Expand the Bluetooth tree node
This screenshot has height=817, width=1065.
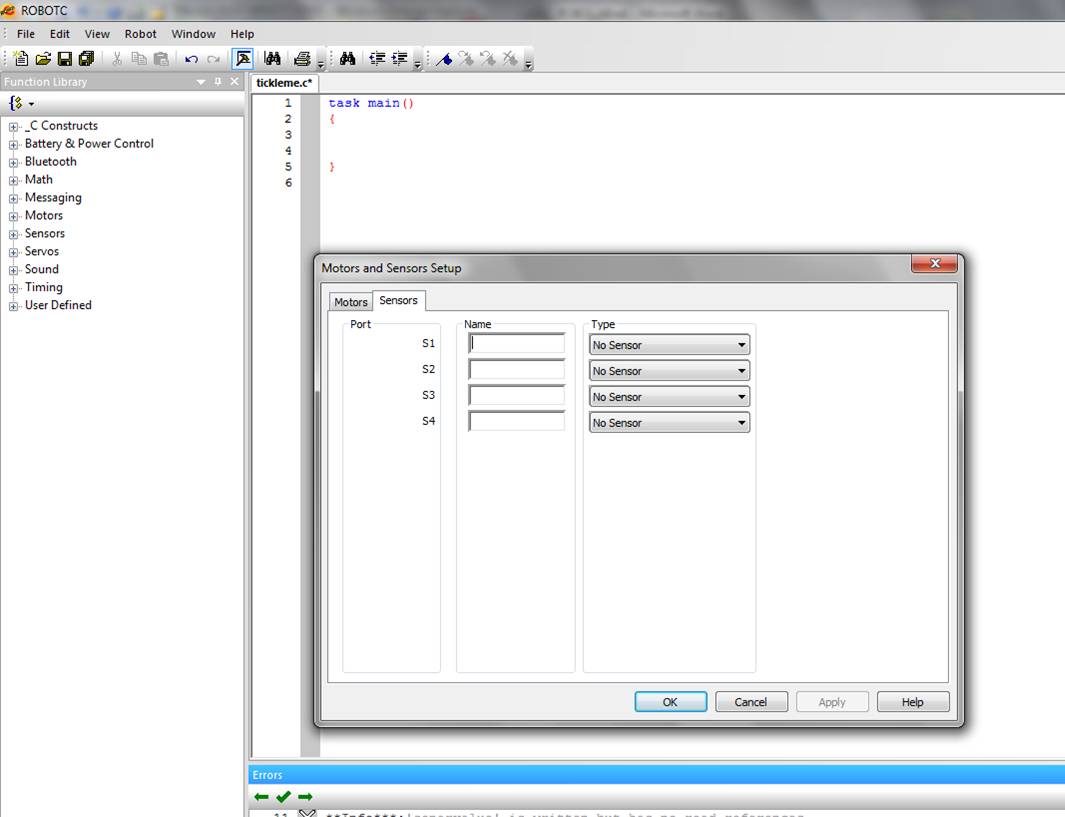[x=13, y=162]
